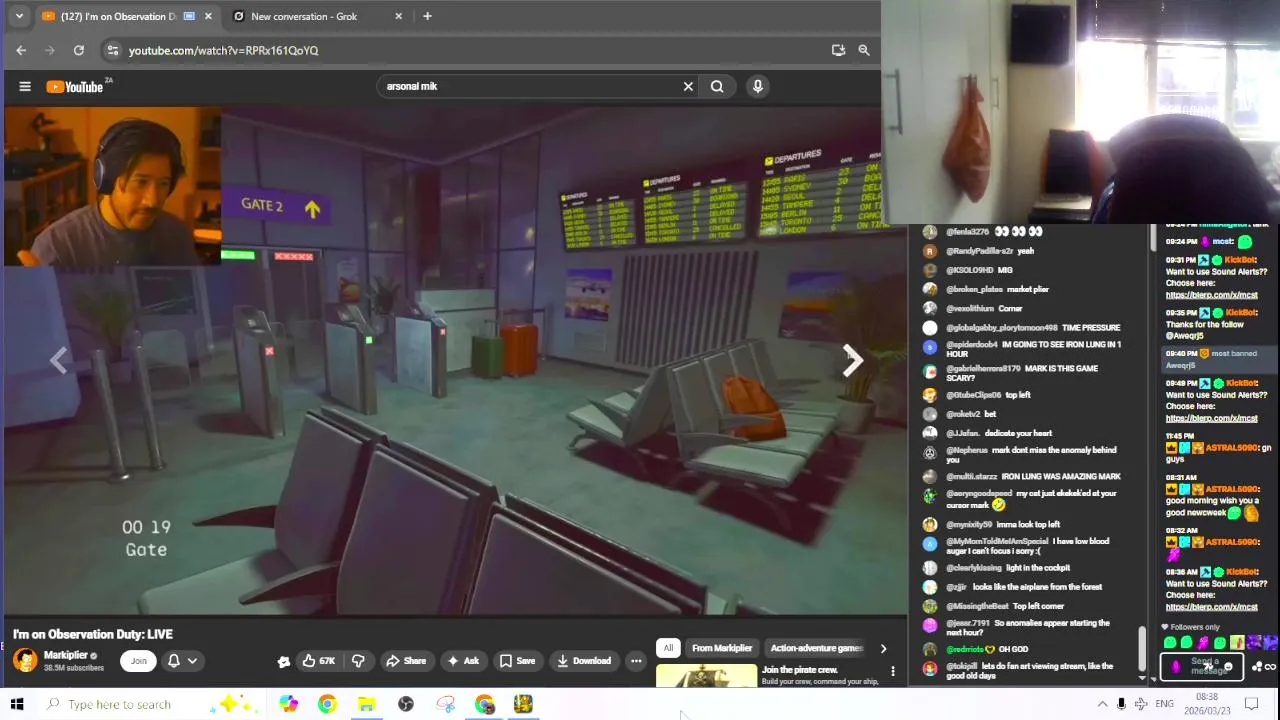Go back in browser history
This screenshot has height=720, width=1280.
[21, 50]
